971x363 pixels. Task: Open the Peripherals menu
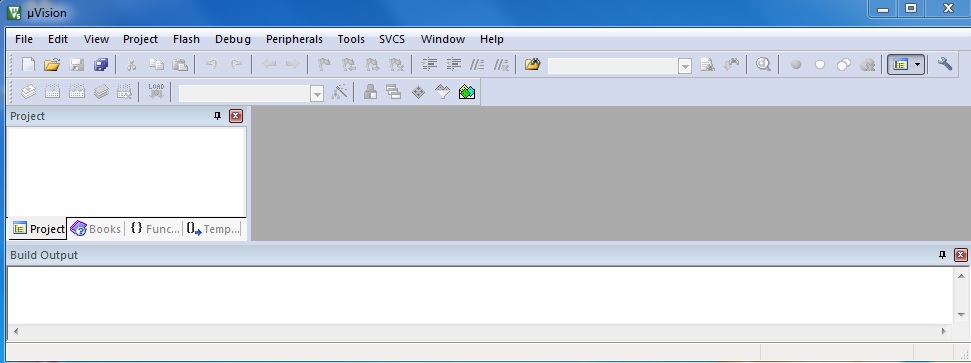tap(294, 39)
